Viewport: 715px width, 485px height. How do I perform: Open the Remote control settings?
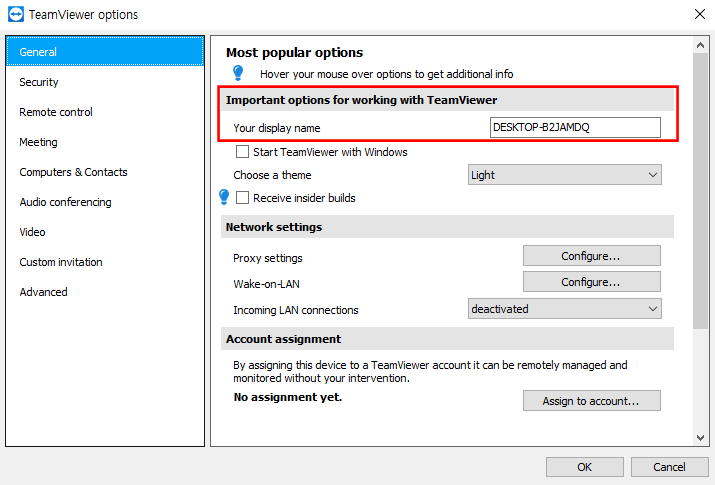[105, 112]
